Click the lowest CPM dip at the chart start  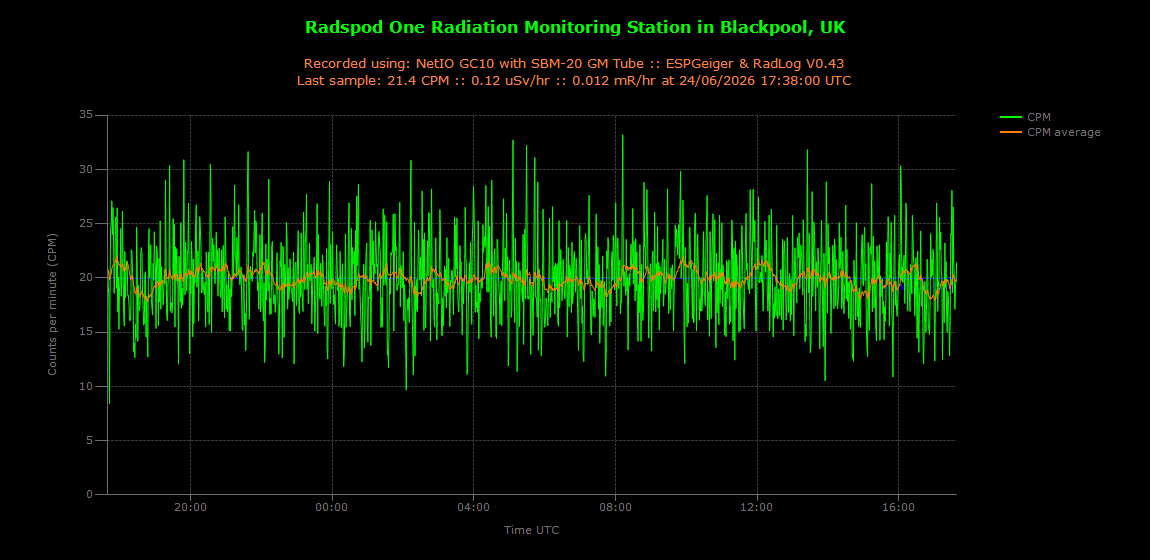[x=109, y=402]
